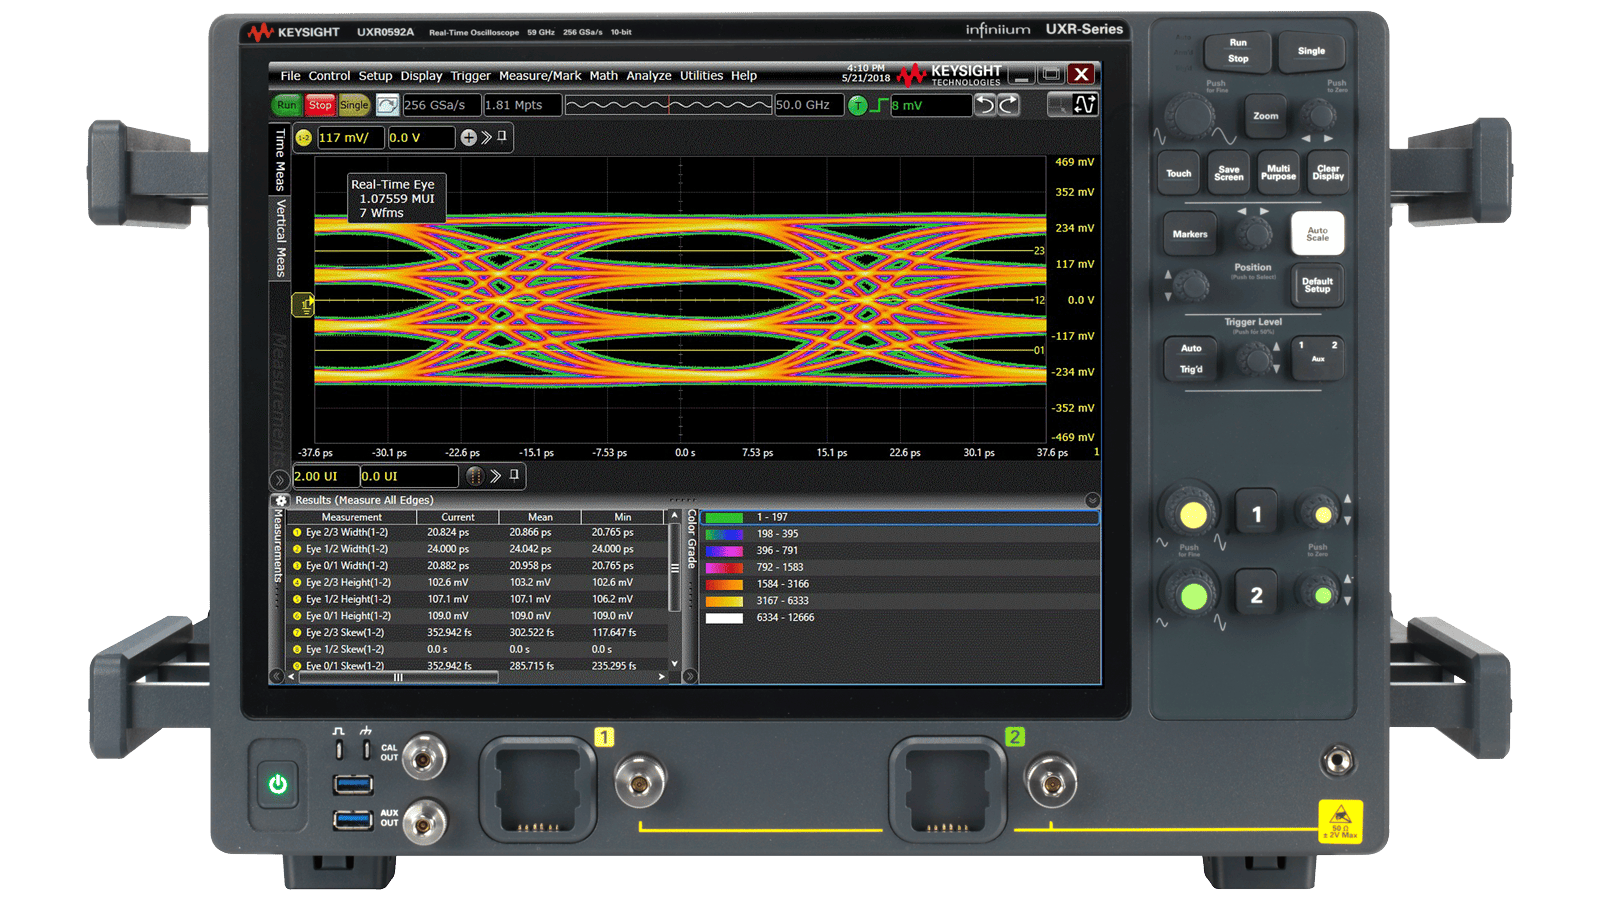The height and width of the screenshot is (900, 1600).
Task: Click the 8 mV trigger level field
Action: (931, 105)
